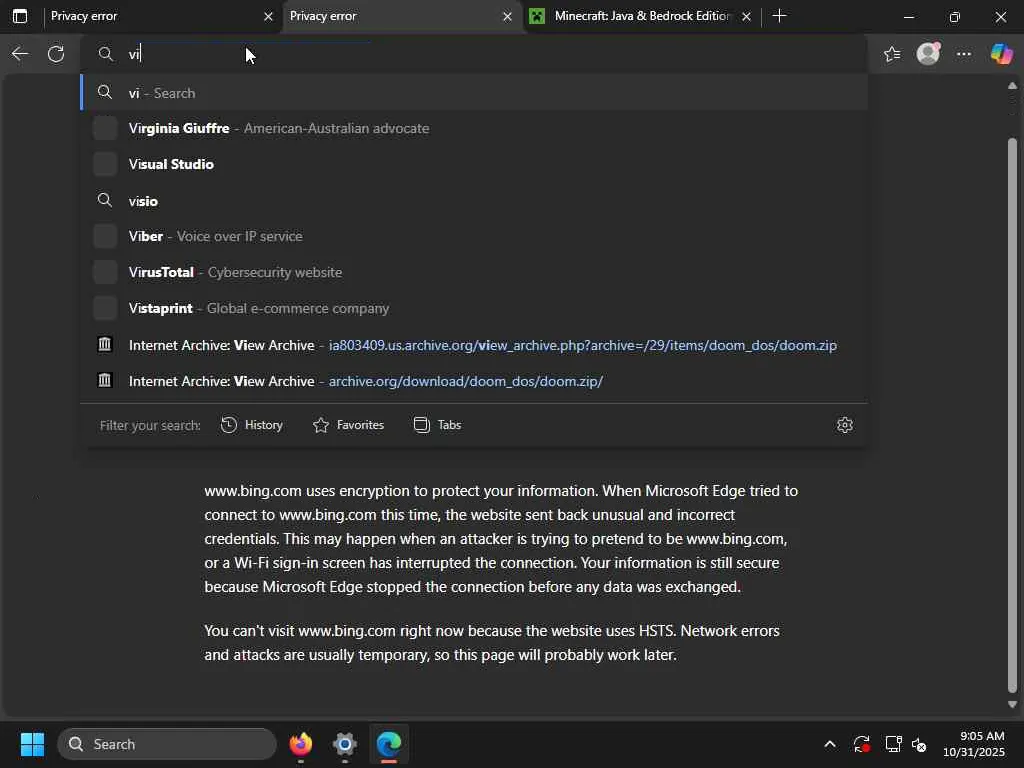The width and height of the screenshot is (1024, 768).
Task: Open the Windows Start menu
Action: (32, 744)
